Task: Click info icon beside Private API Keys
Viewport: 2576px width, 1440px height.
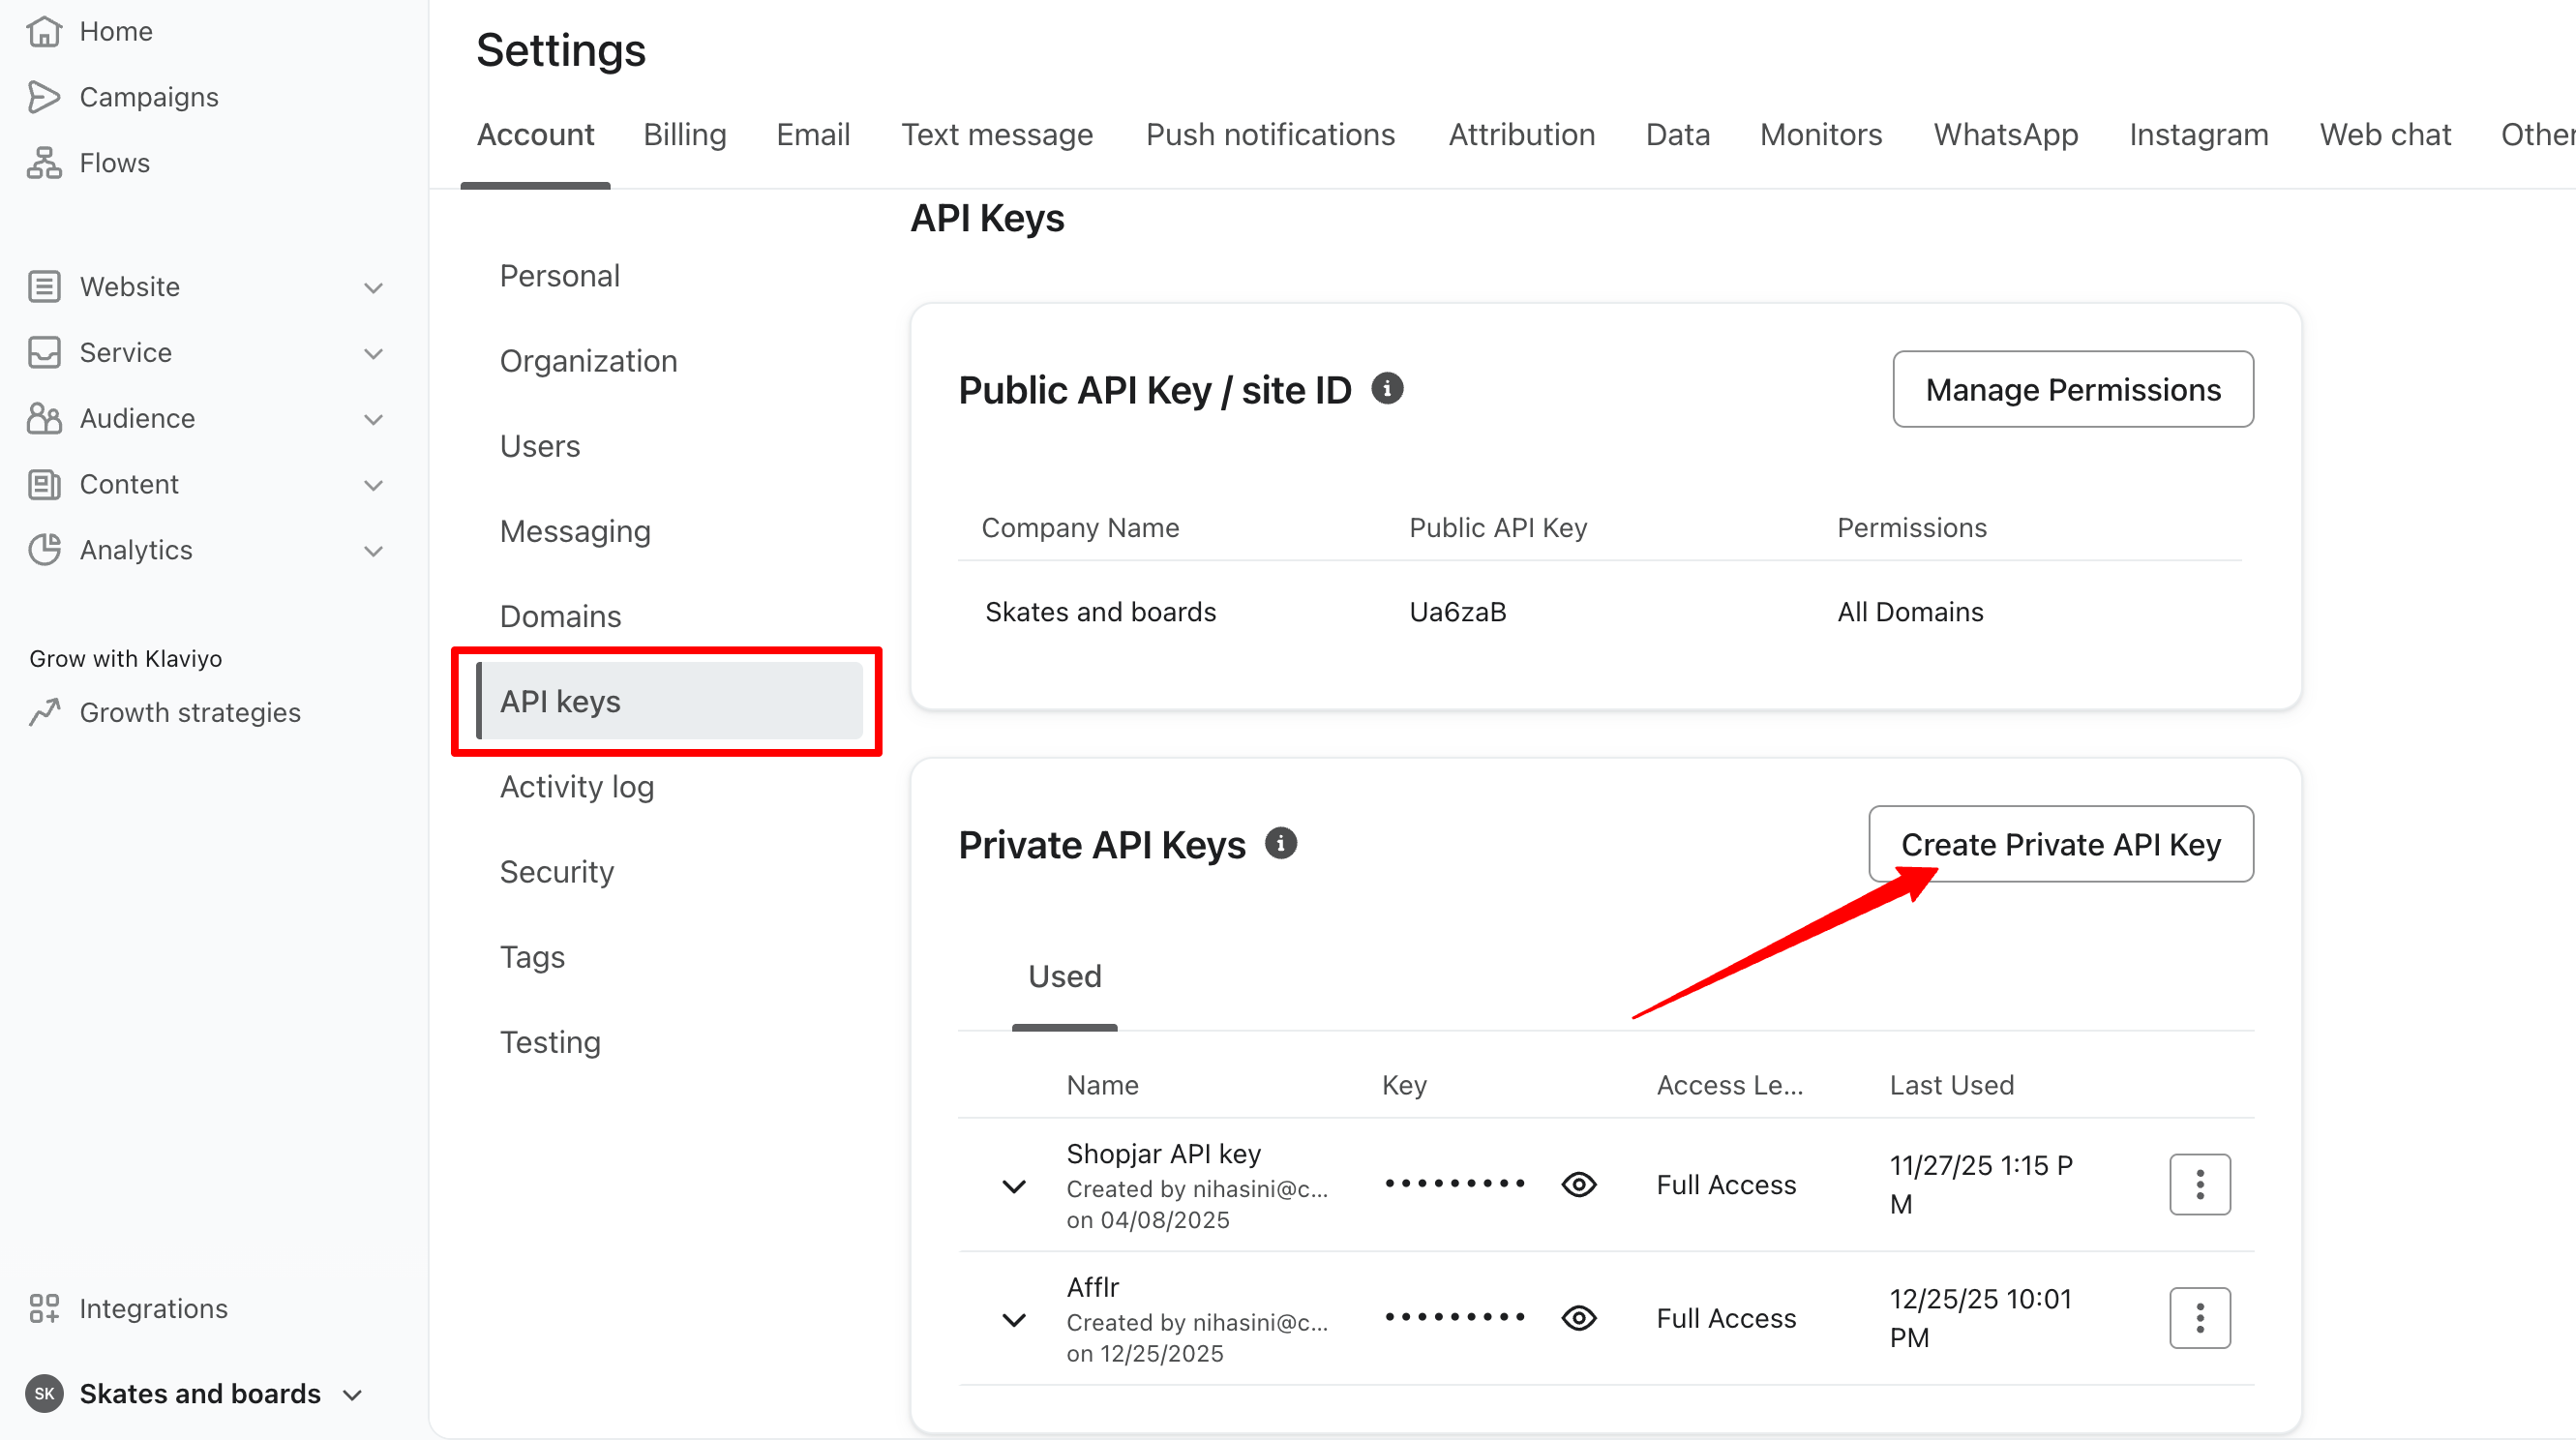Action: (1281, 844)
